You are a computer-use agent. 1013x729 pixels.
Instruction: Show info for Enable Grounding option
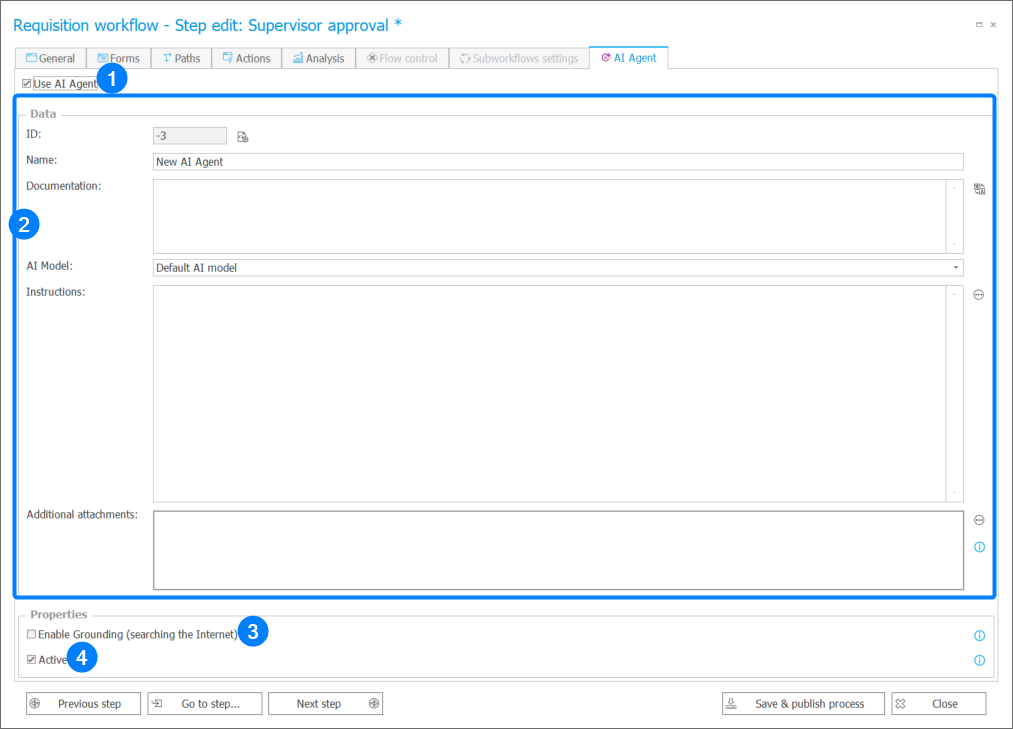coord(979,635)
